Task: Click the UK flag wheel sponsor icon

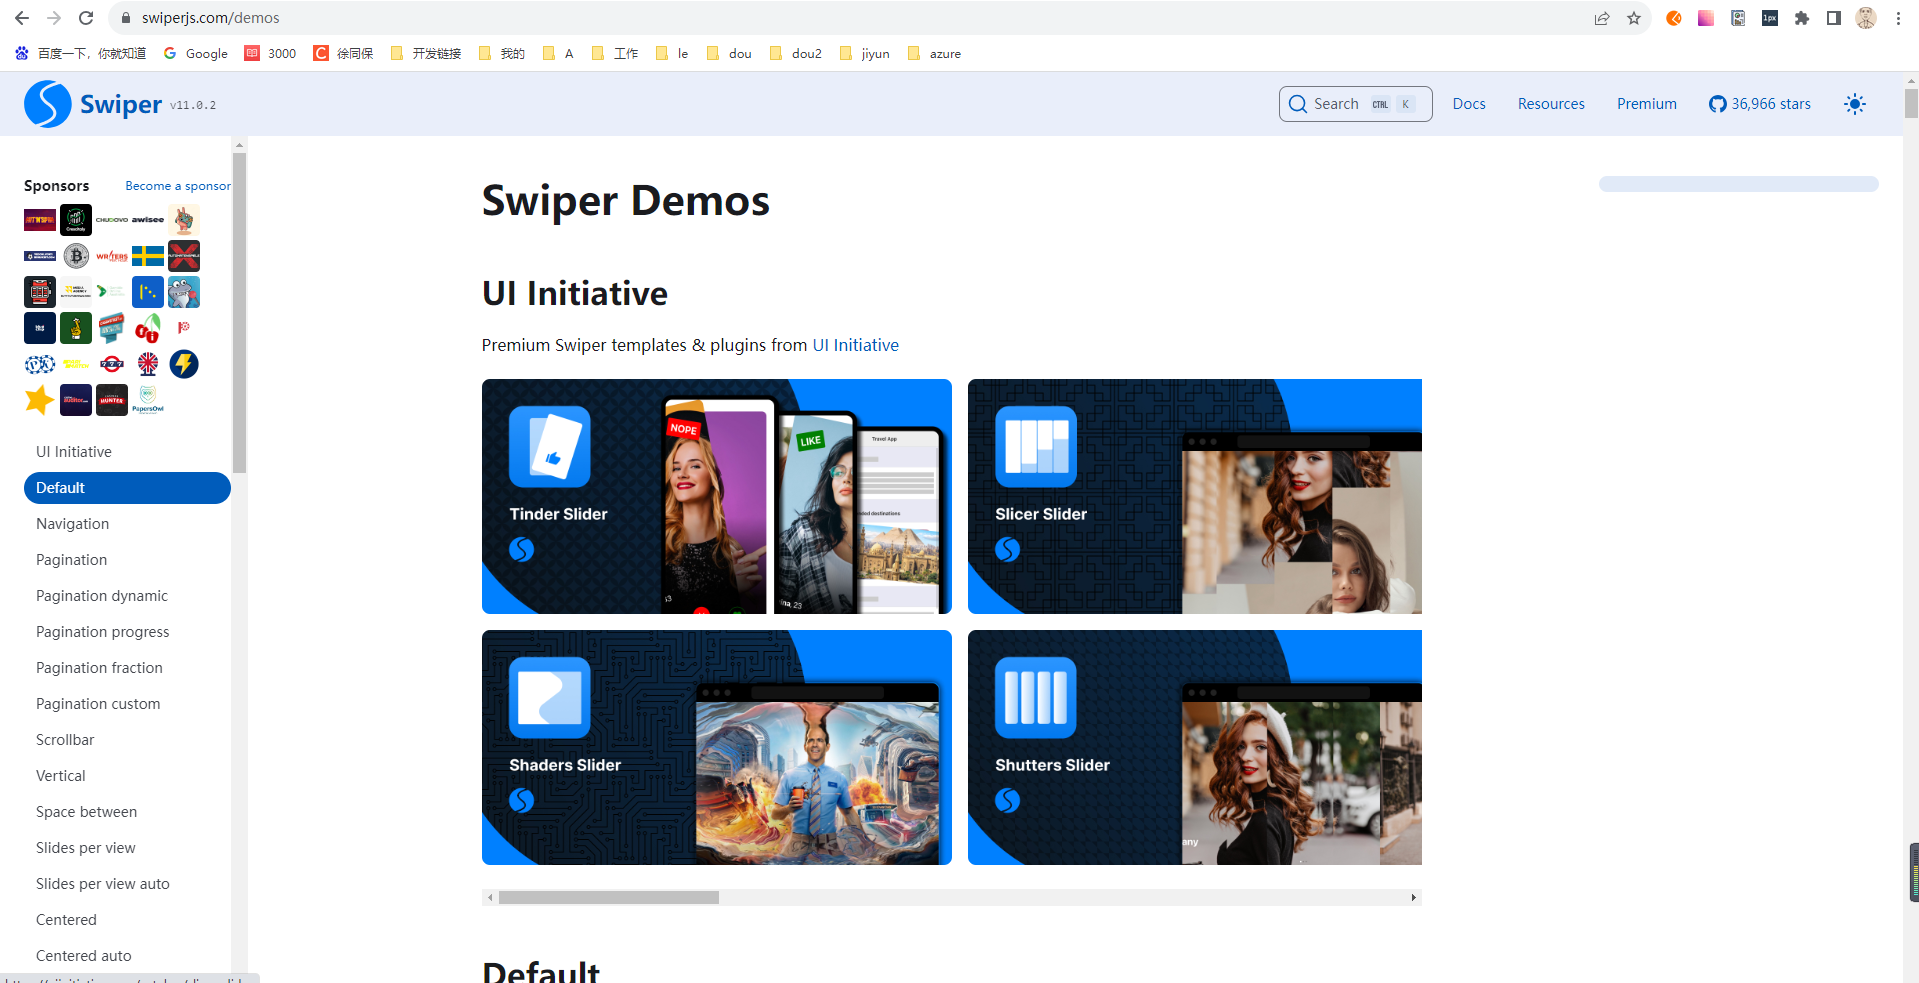Action: [x=148, y=364]
